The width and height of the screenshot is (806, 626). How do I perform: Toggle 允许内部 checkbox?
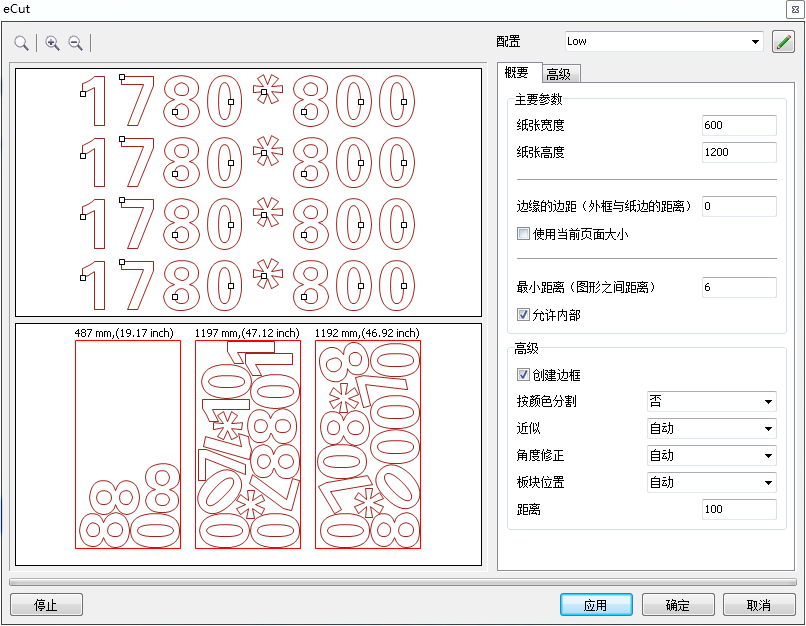pos(523,315)
